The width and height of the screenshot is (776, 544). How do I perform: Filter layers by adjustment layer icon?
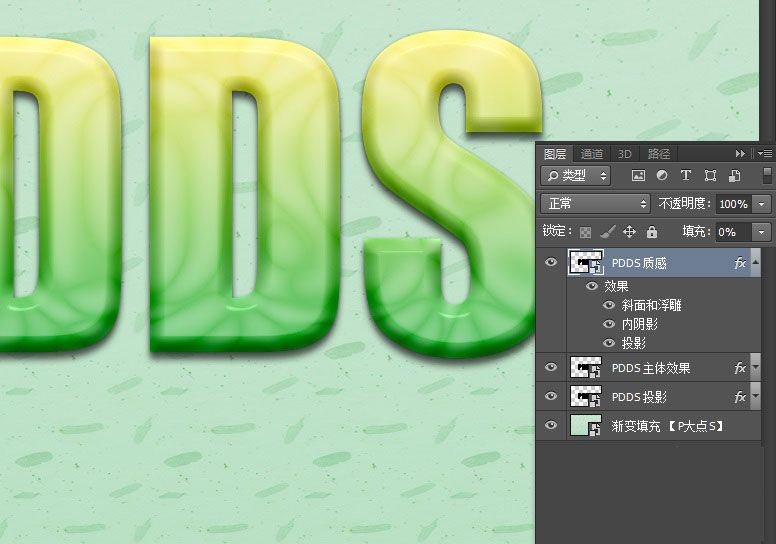[662, 176]
